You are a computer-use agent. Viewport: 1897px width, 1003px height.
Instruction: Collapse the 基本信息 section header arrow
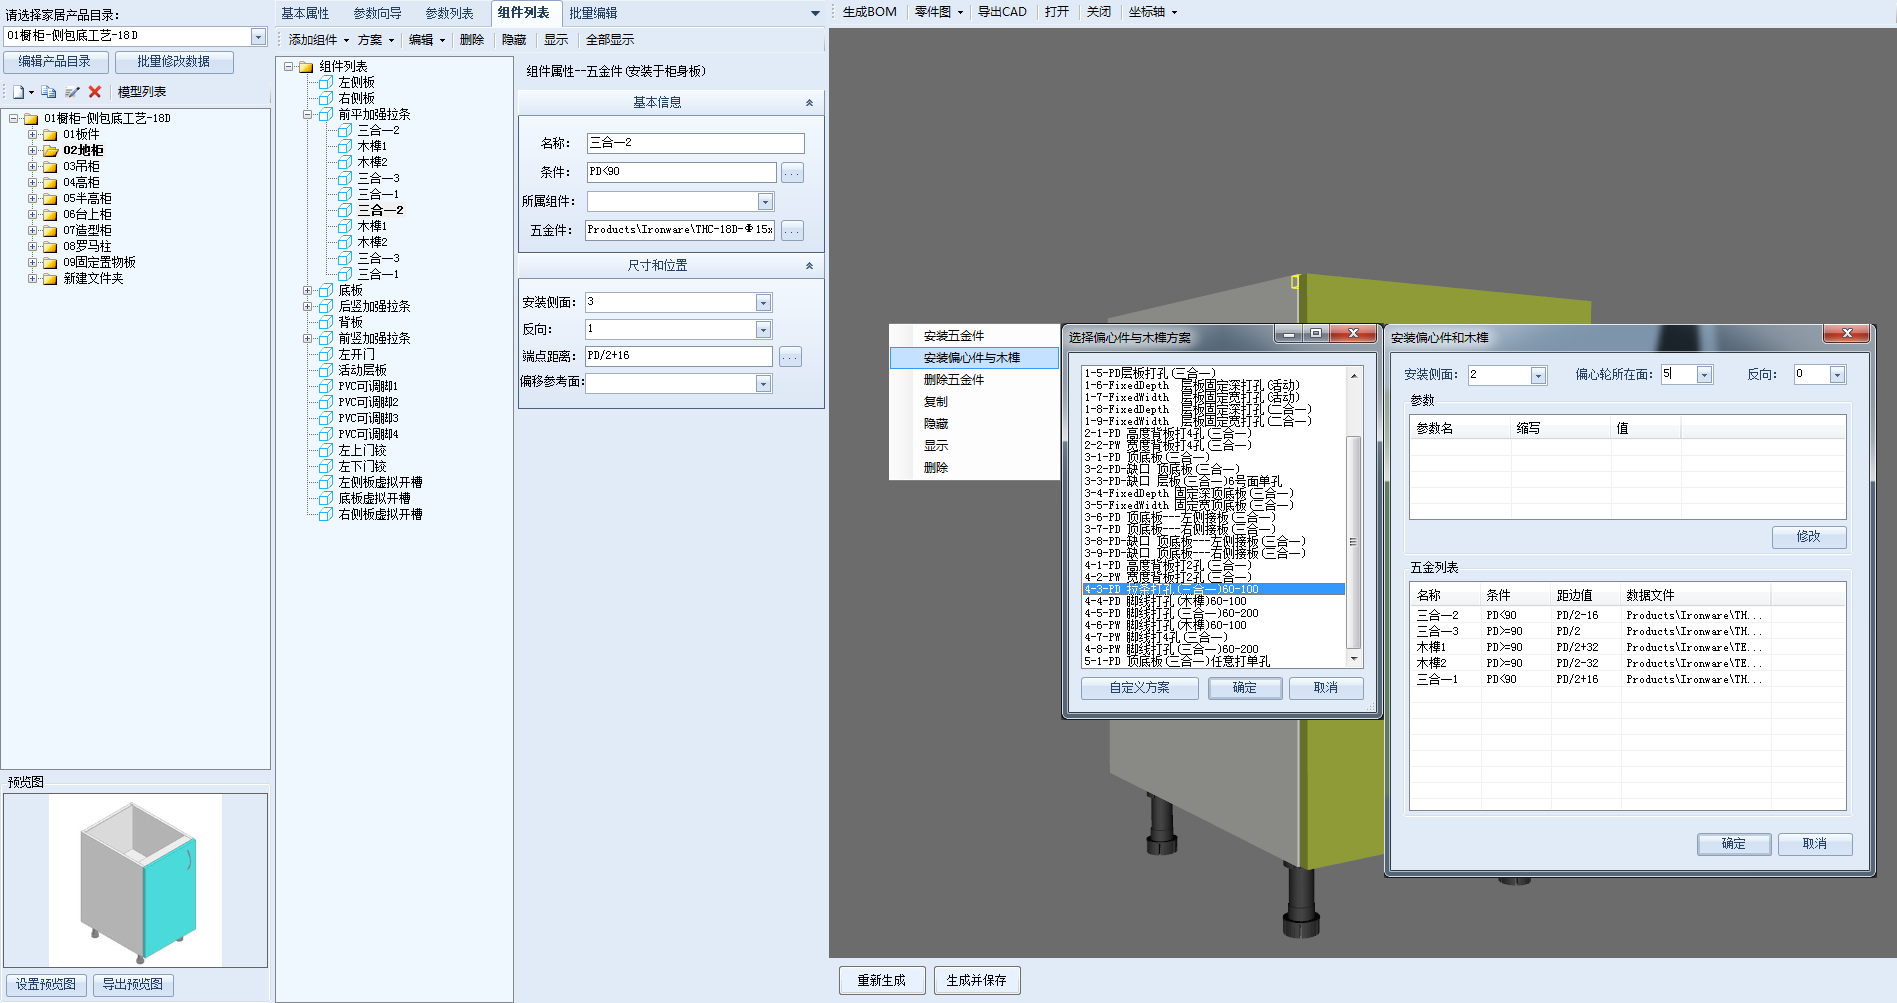(809, 103)
